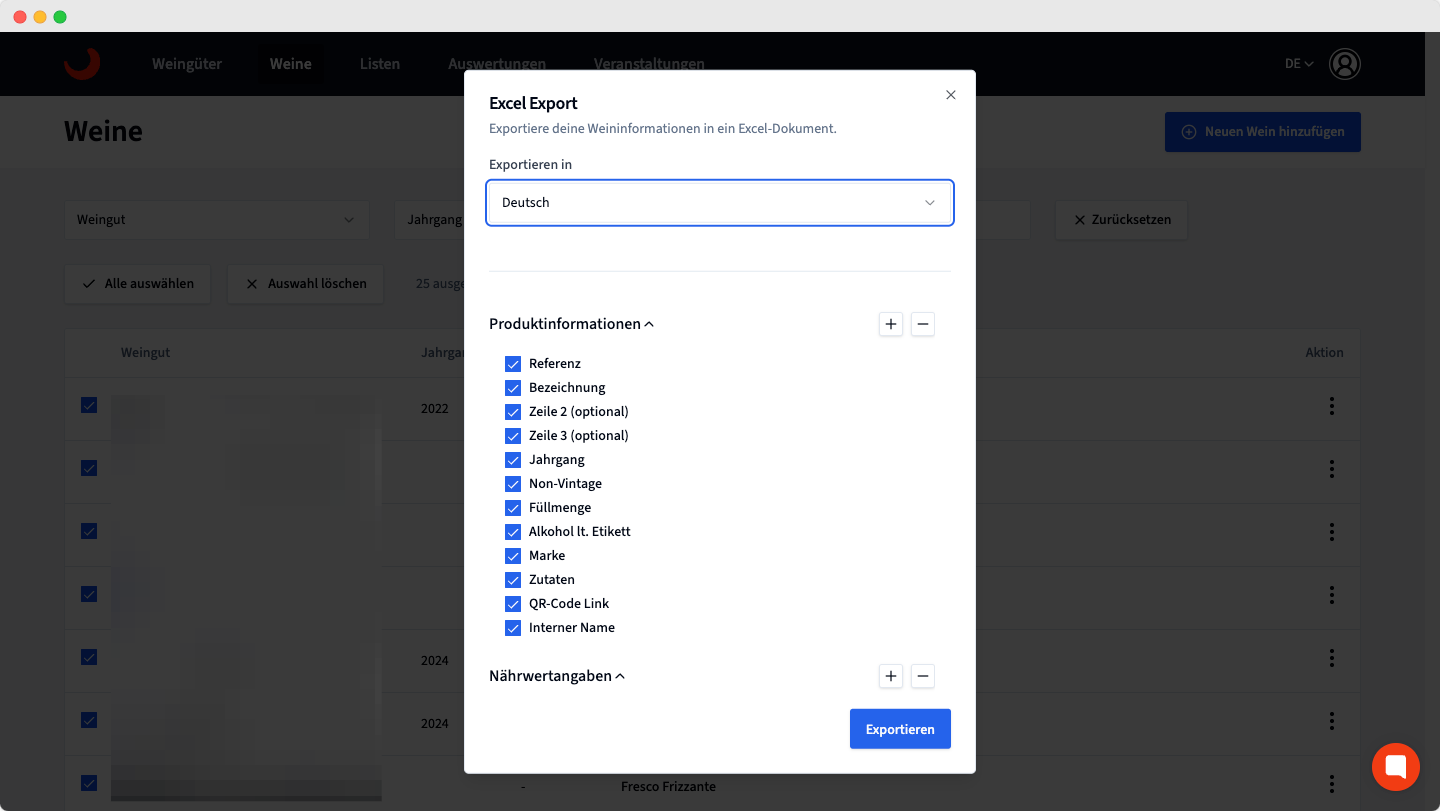Deselect all Nährwertangaben fields with minus
Viewport: 1440px width, 811px height.
coord(923,676)
